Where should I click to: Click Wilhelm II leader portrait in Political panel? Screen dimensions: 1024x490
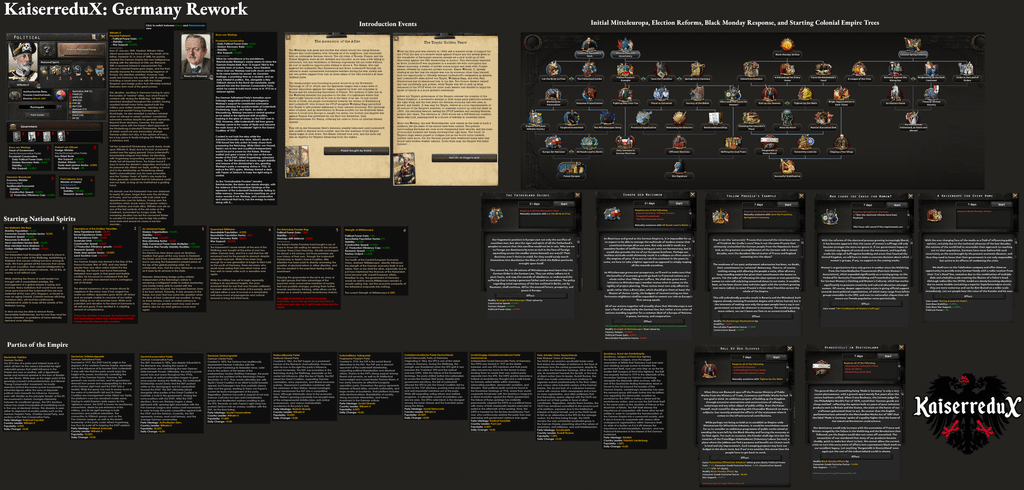click(24, 63)
